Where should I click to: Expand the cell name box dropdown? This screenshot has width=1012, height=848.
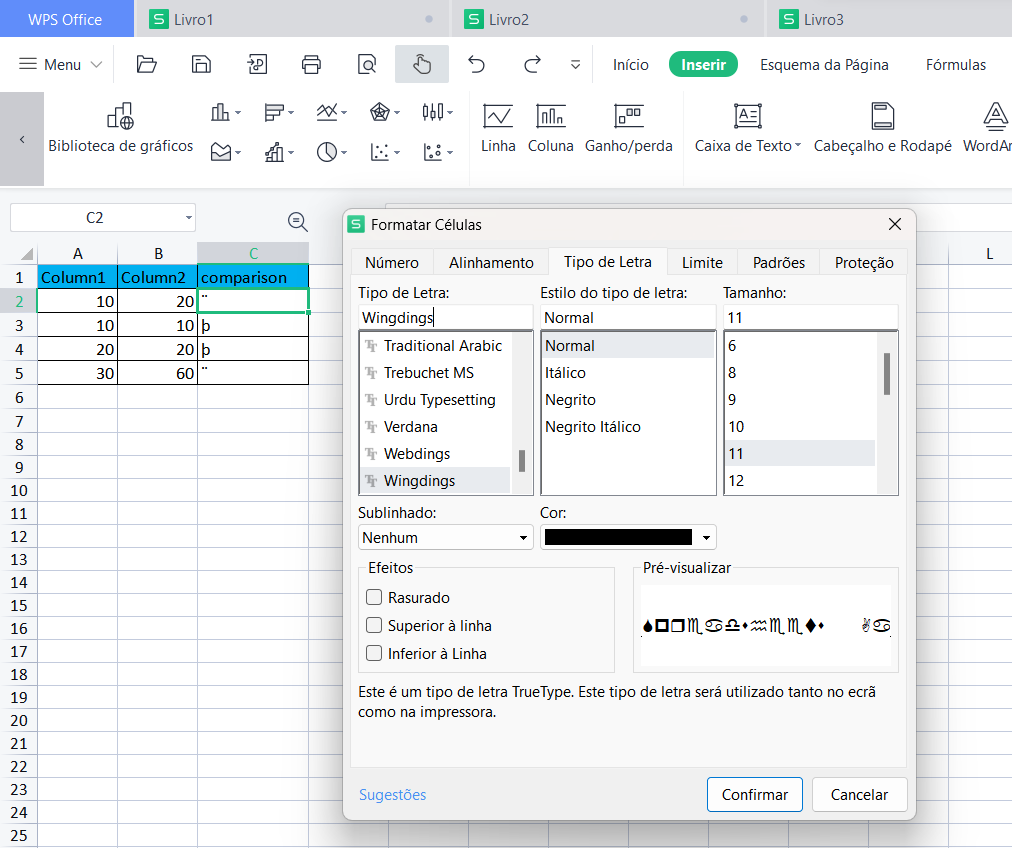pyautogui.click(x=188, y=218)
